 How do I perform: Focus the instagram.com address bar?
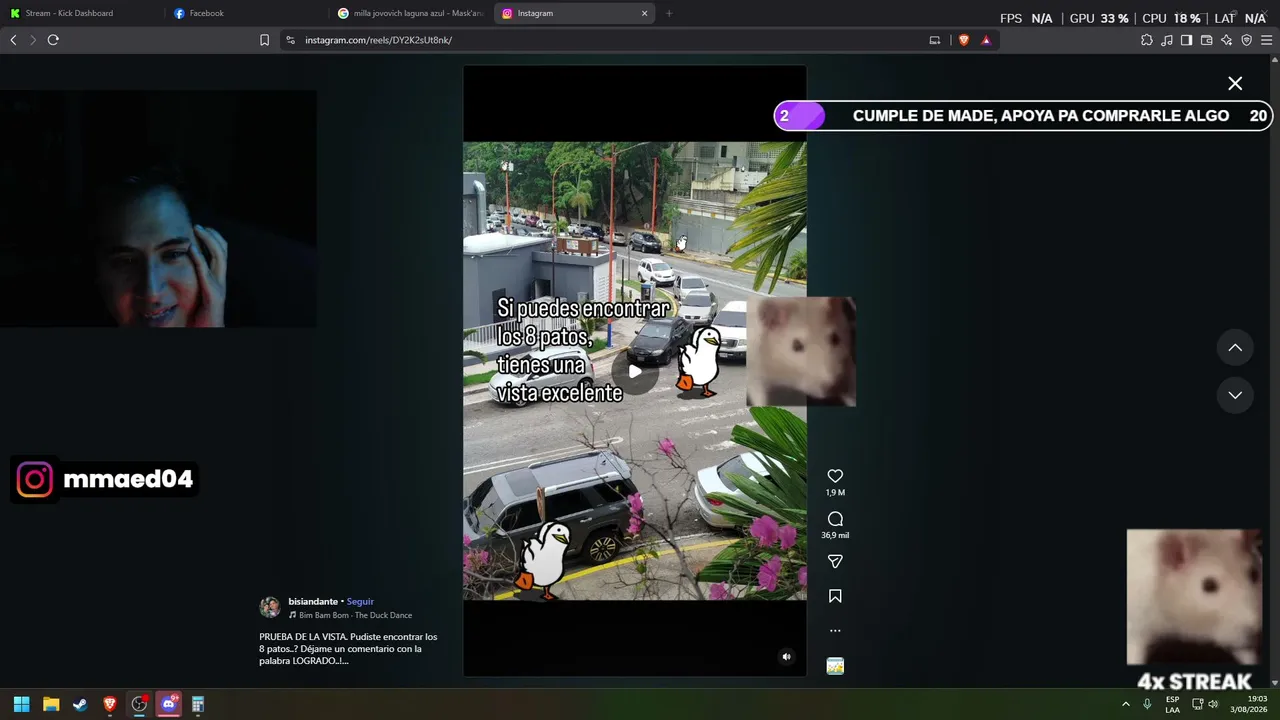pos(610,40)
